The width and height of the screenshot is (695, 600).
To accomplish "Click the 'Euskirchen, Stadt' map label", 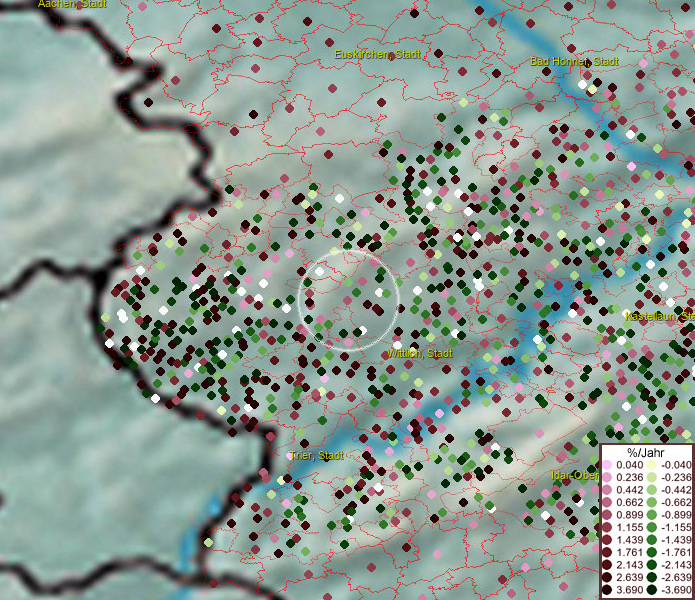I will click(377, 55).
